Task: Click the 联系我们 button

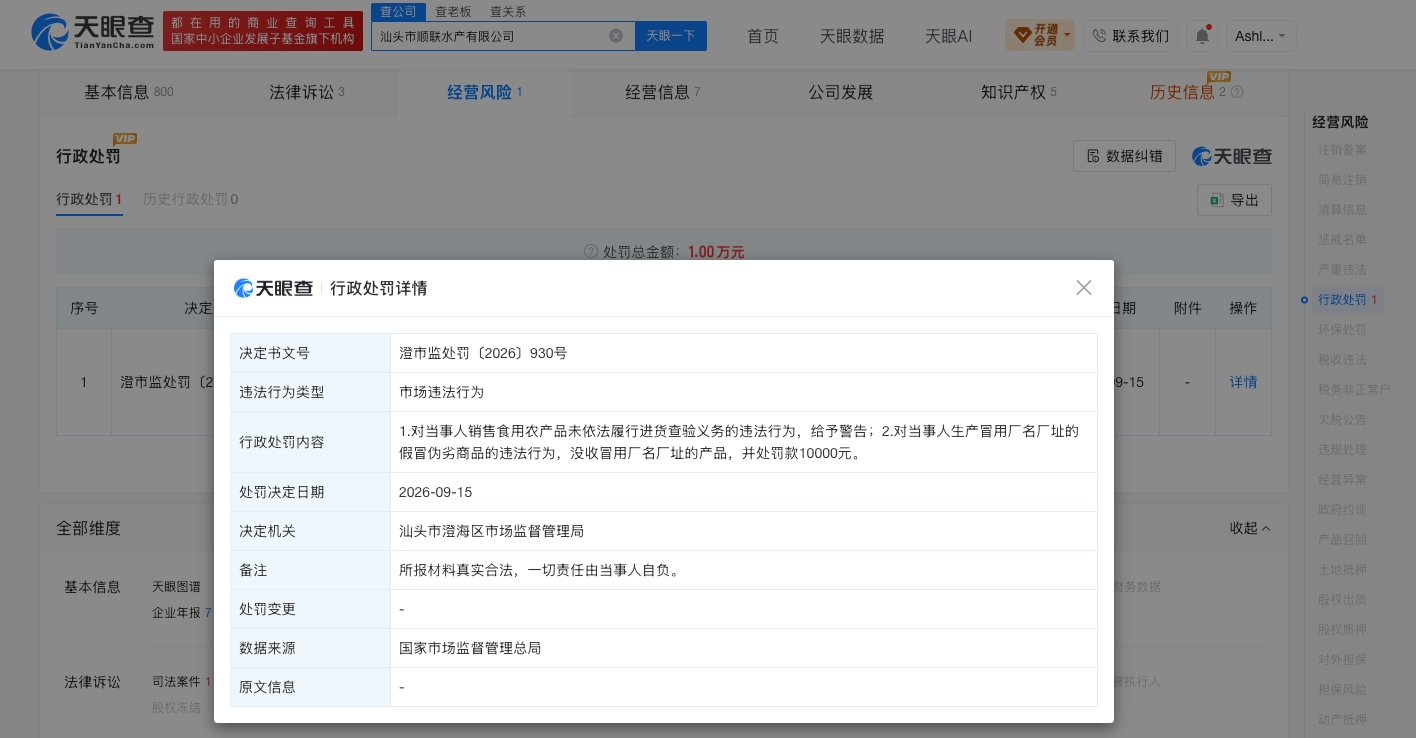Action: 1131,36
